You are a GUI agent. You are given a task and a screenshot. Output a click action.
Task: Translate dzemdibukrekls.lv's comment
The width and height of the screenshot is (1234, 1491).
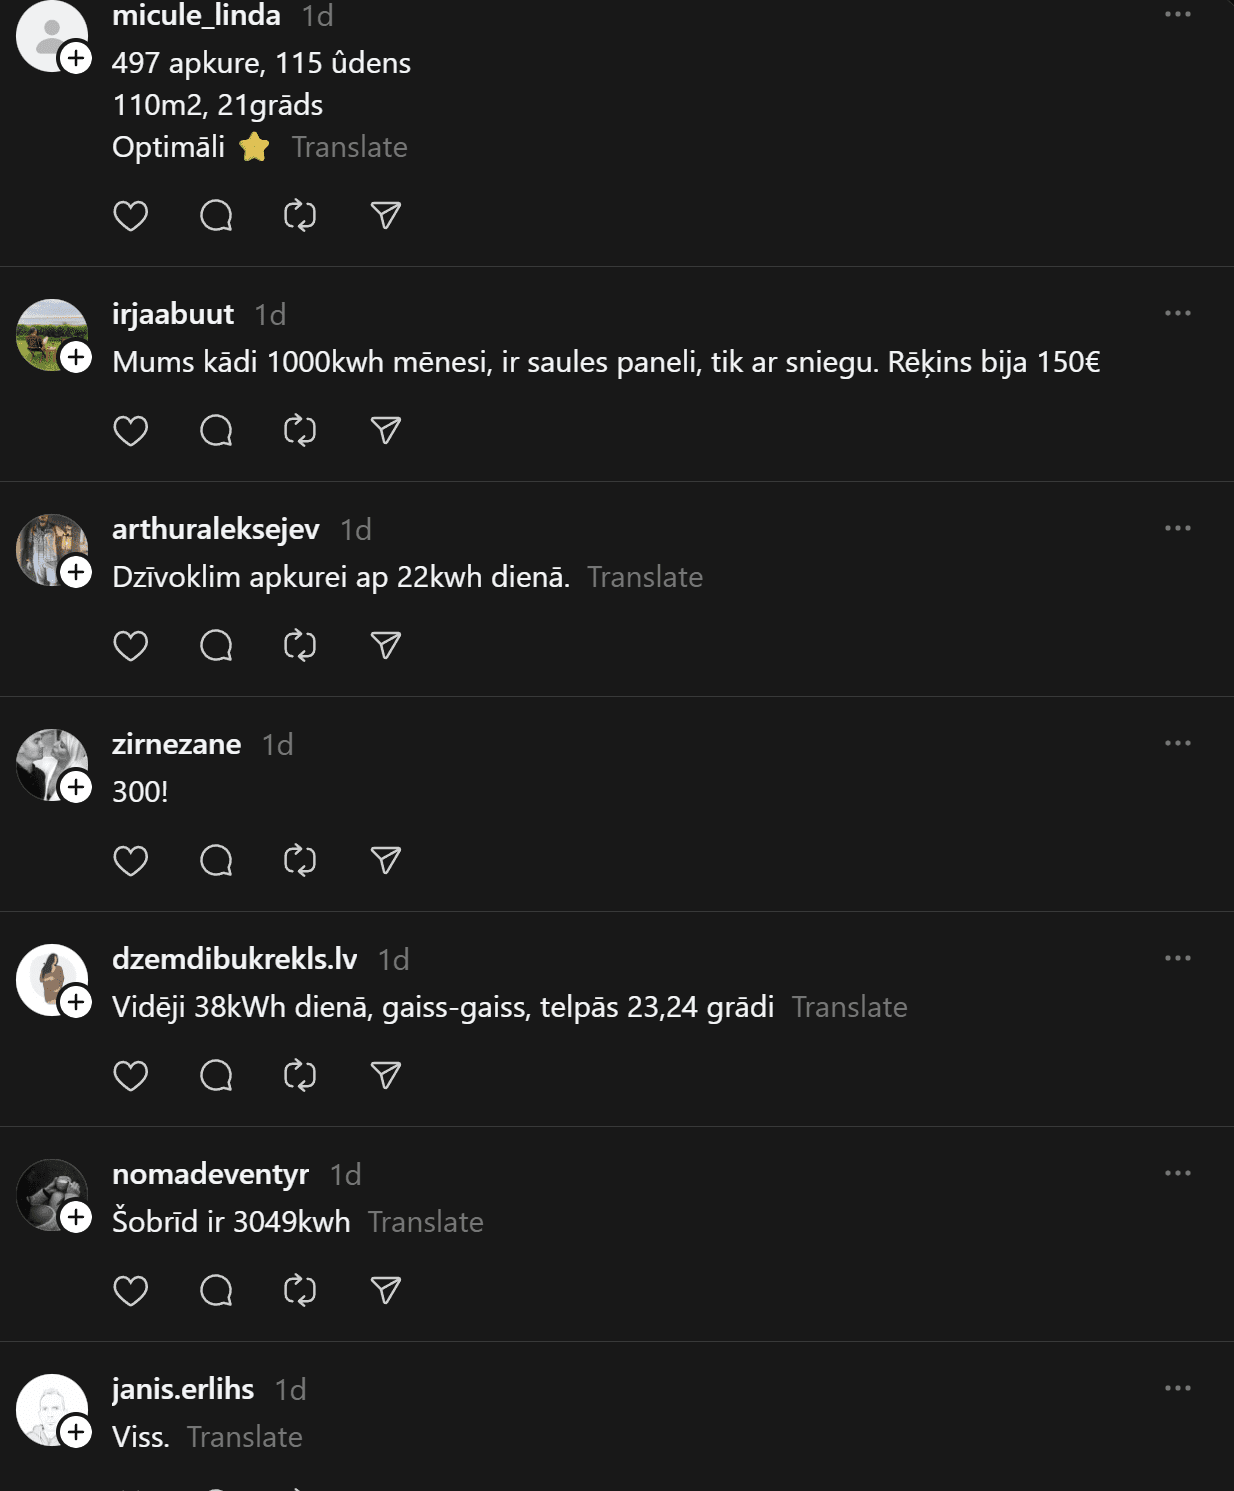(849, 1007)
